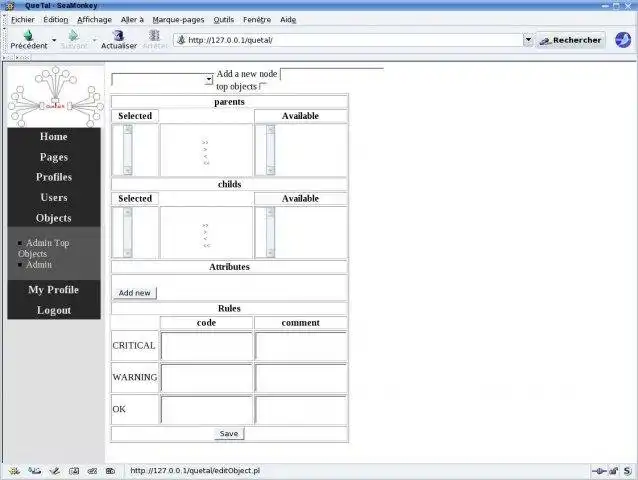Screen dimensions: 638x480
Task: Open Admin Top Objects submenu link
Action: coord(44,248)
